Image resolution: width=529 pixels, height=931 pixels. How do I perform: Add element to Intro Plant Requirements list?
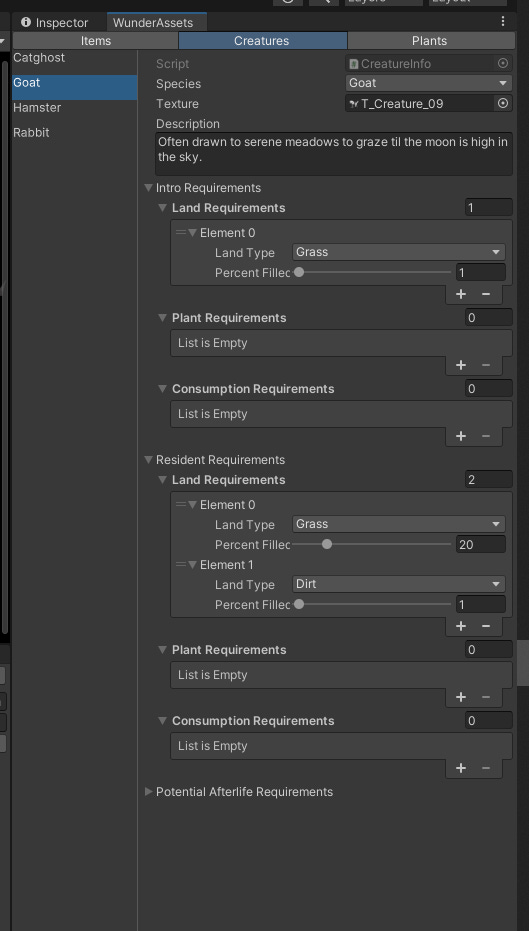[461, 365]
